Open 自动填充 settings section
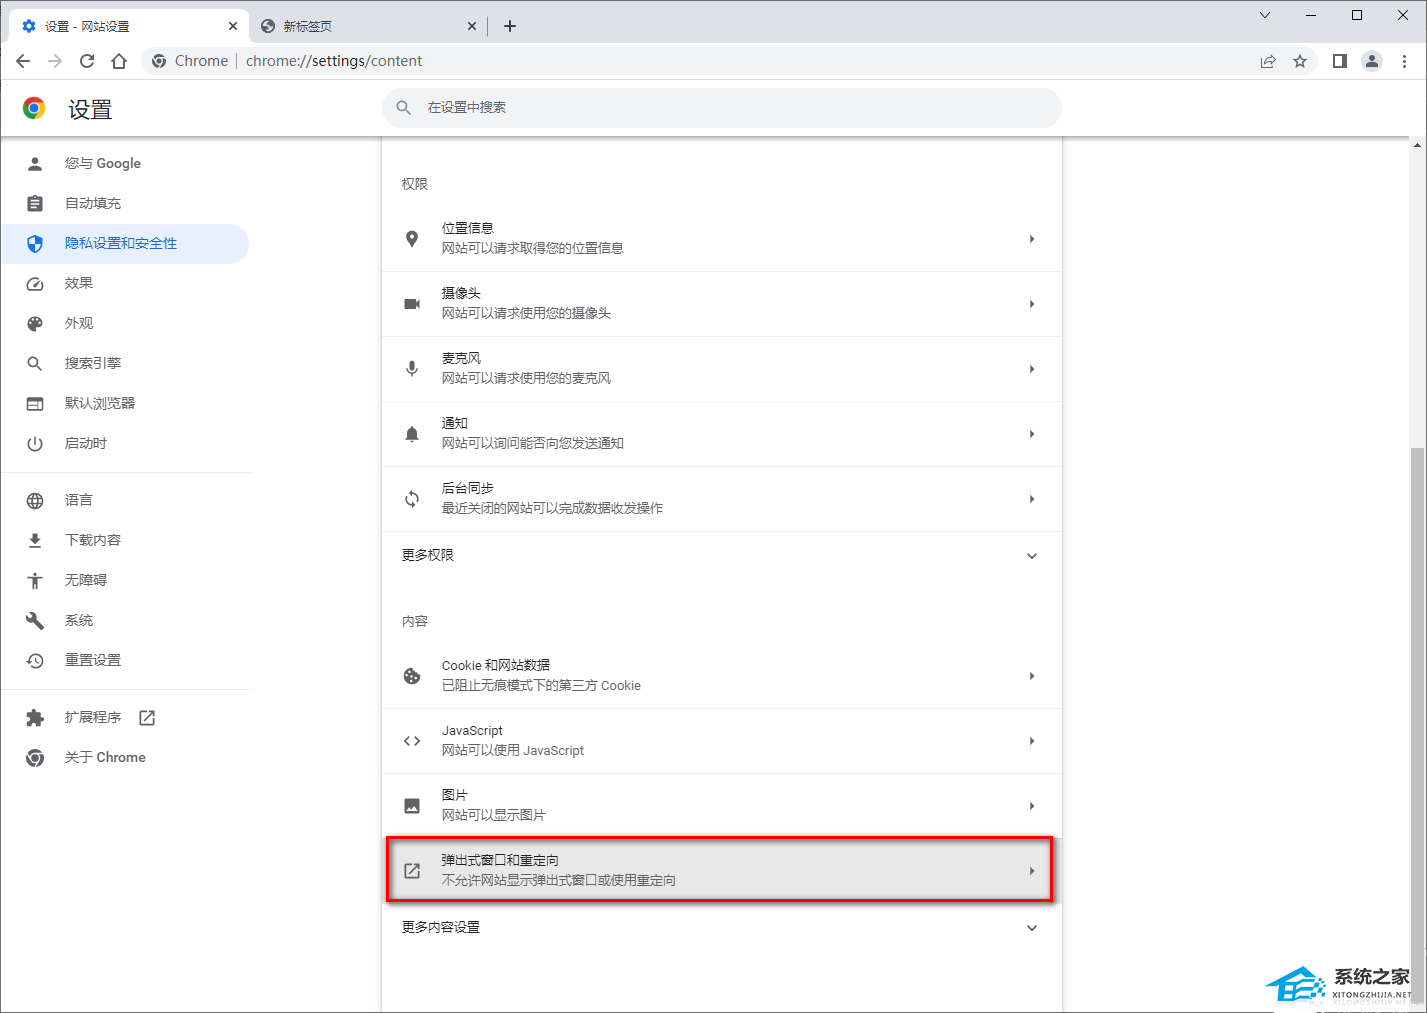The width and height of the screenshot is (1427, 1013). pos(125,203)
